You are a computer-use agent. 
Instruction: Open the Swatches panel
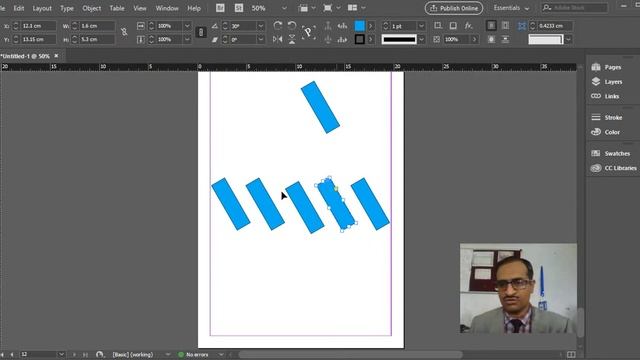[x=610, y=153]
